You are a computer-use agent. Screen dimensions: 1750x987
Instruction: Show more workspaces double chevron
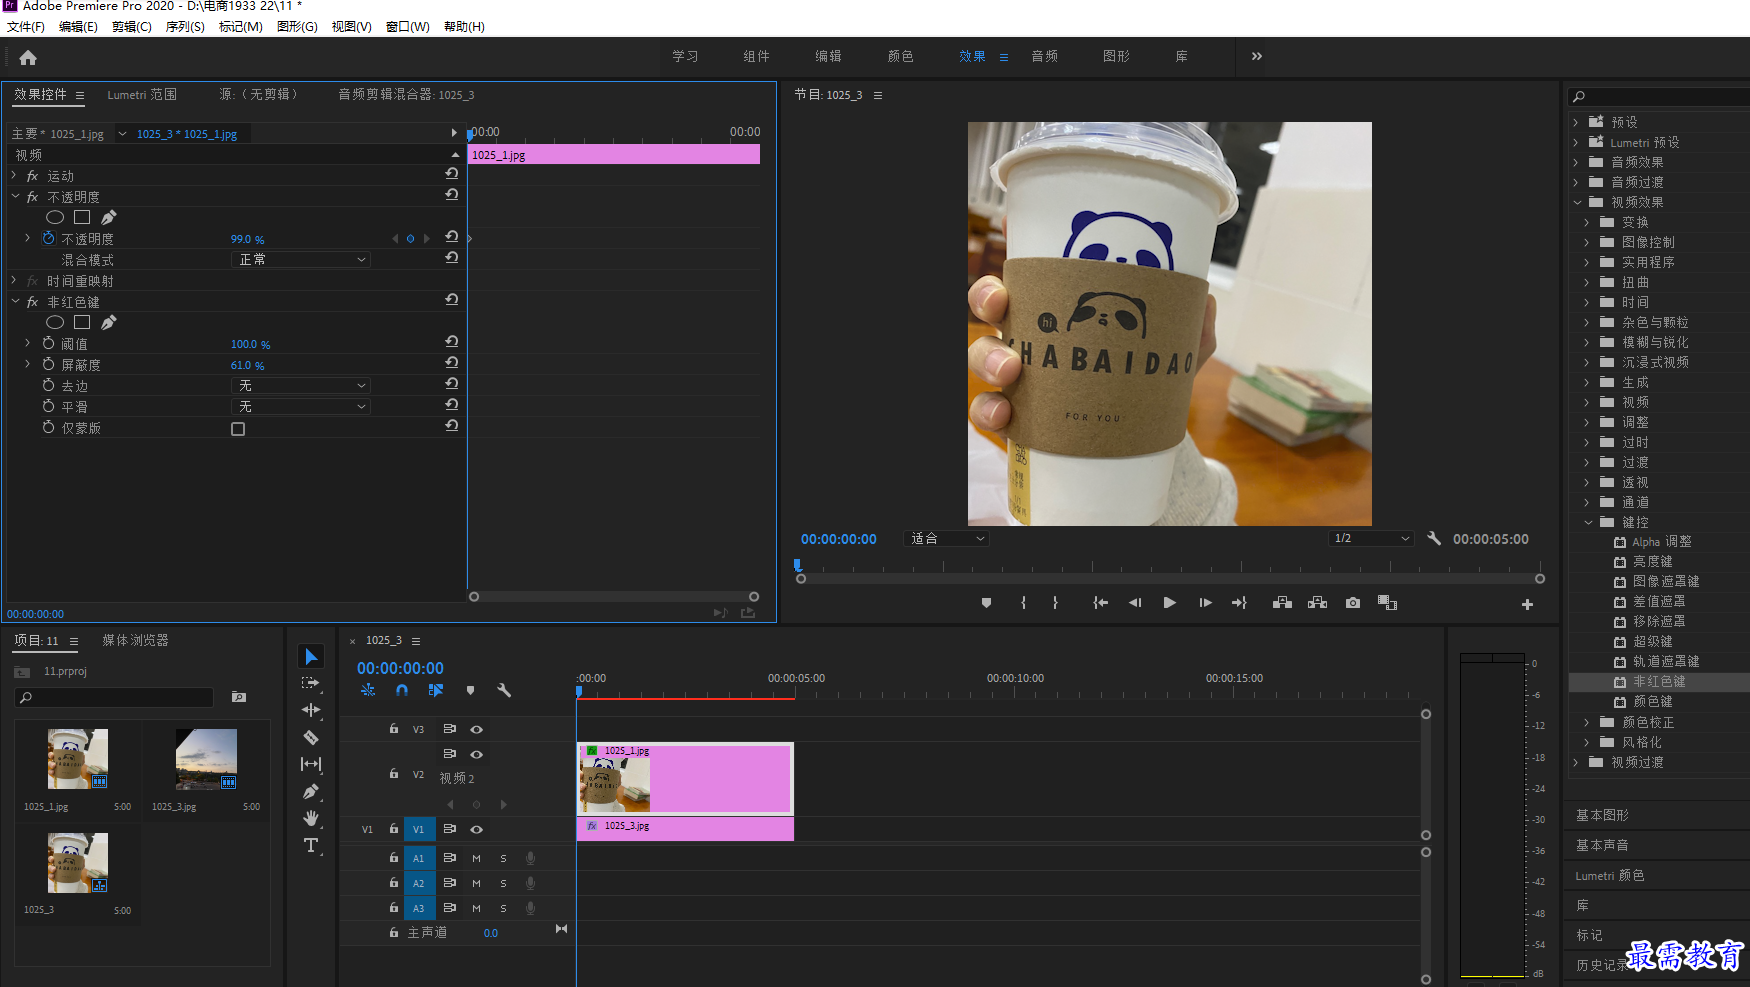1257,56
